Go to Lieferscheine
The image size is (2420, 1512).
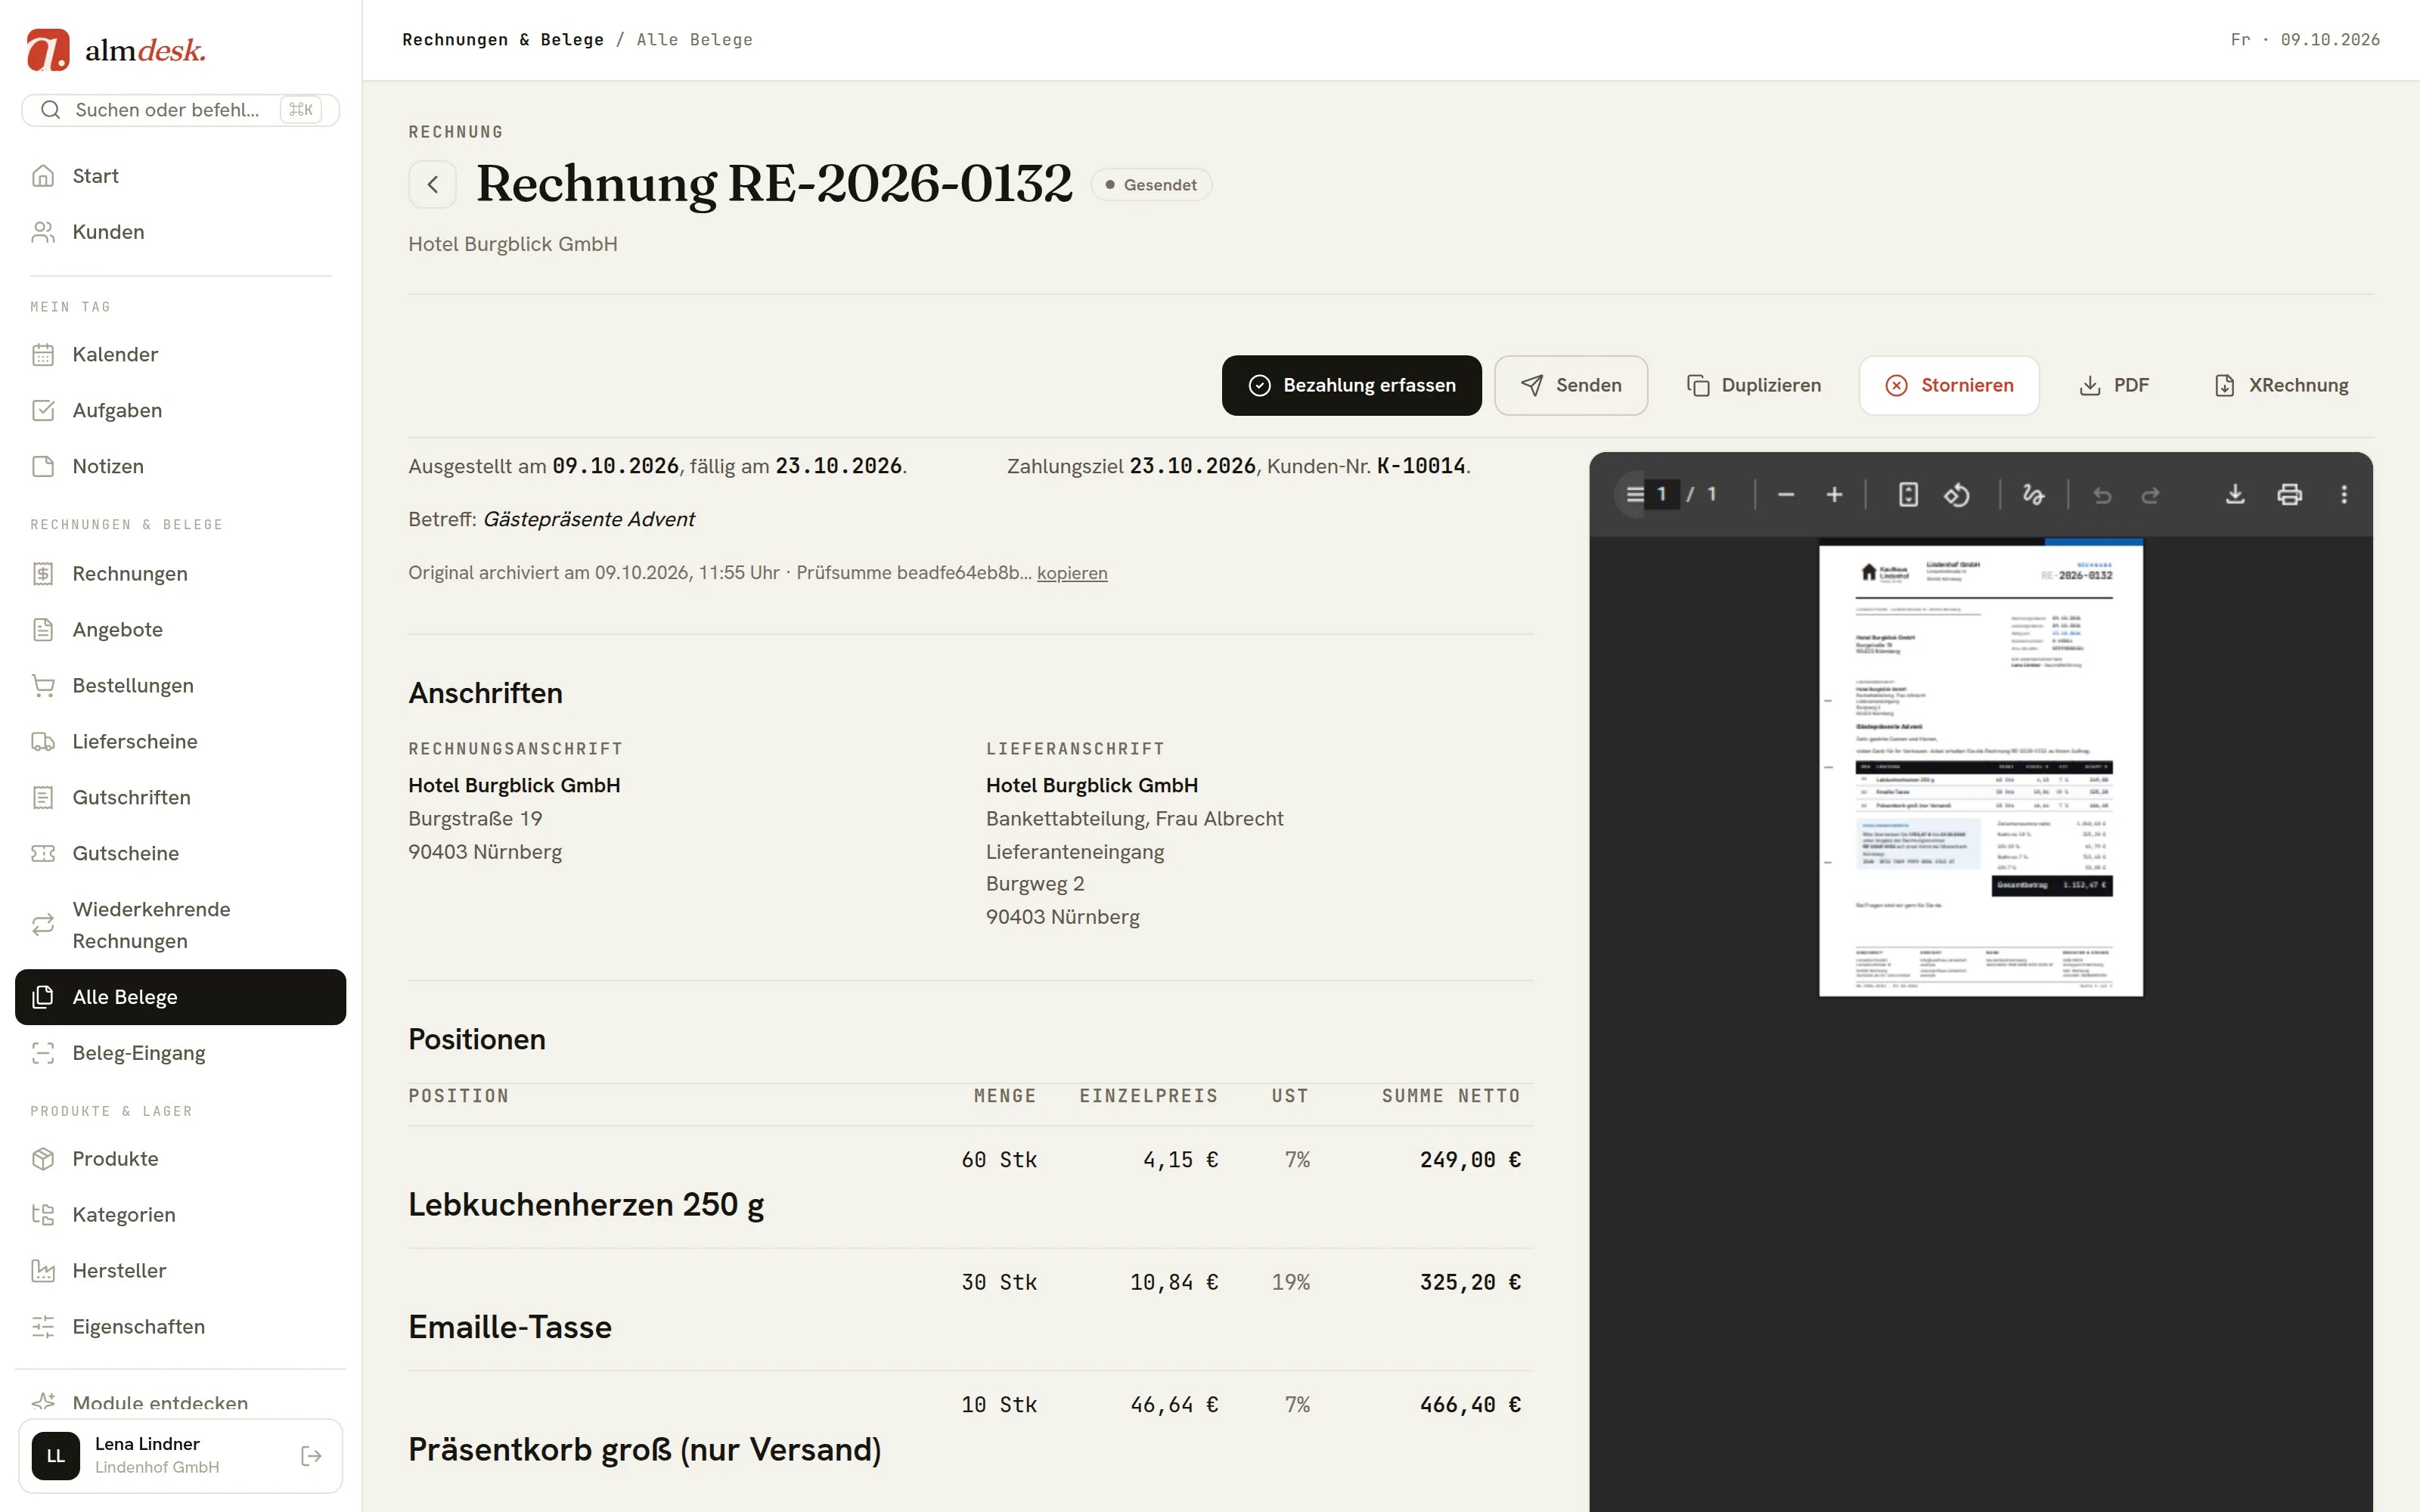click(180, 741)
